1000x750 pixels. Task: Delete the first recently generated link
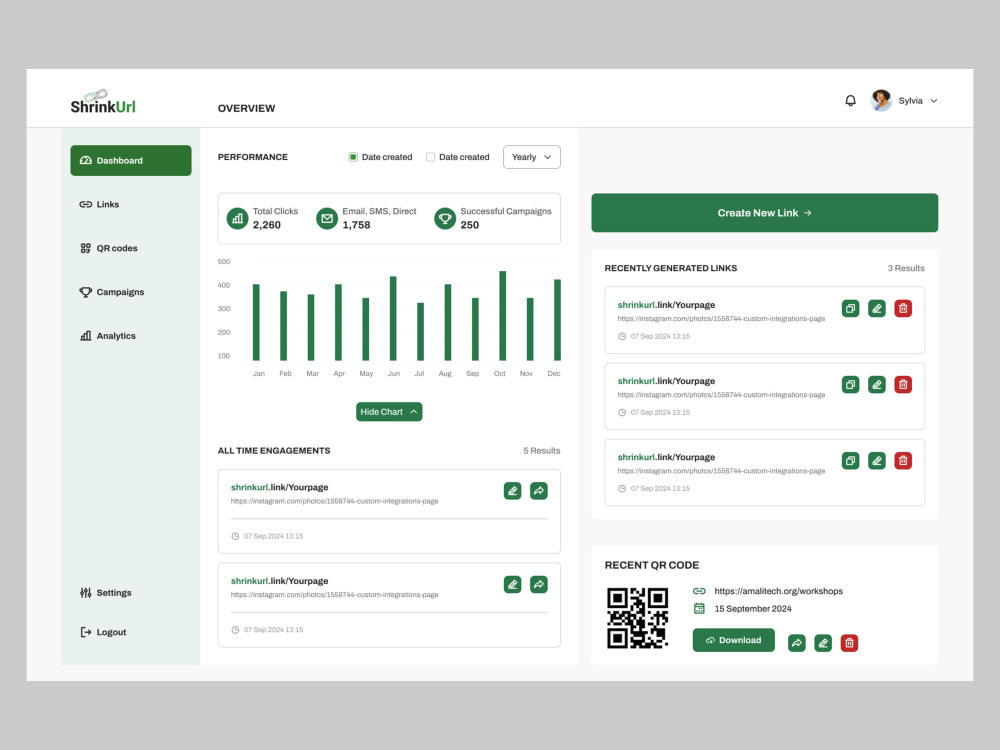(x=903, y=309)
